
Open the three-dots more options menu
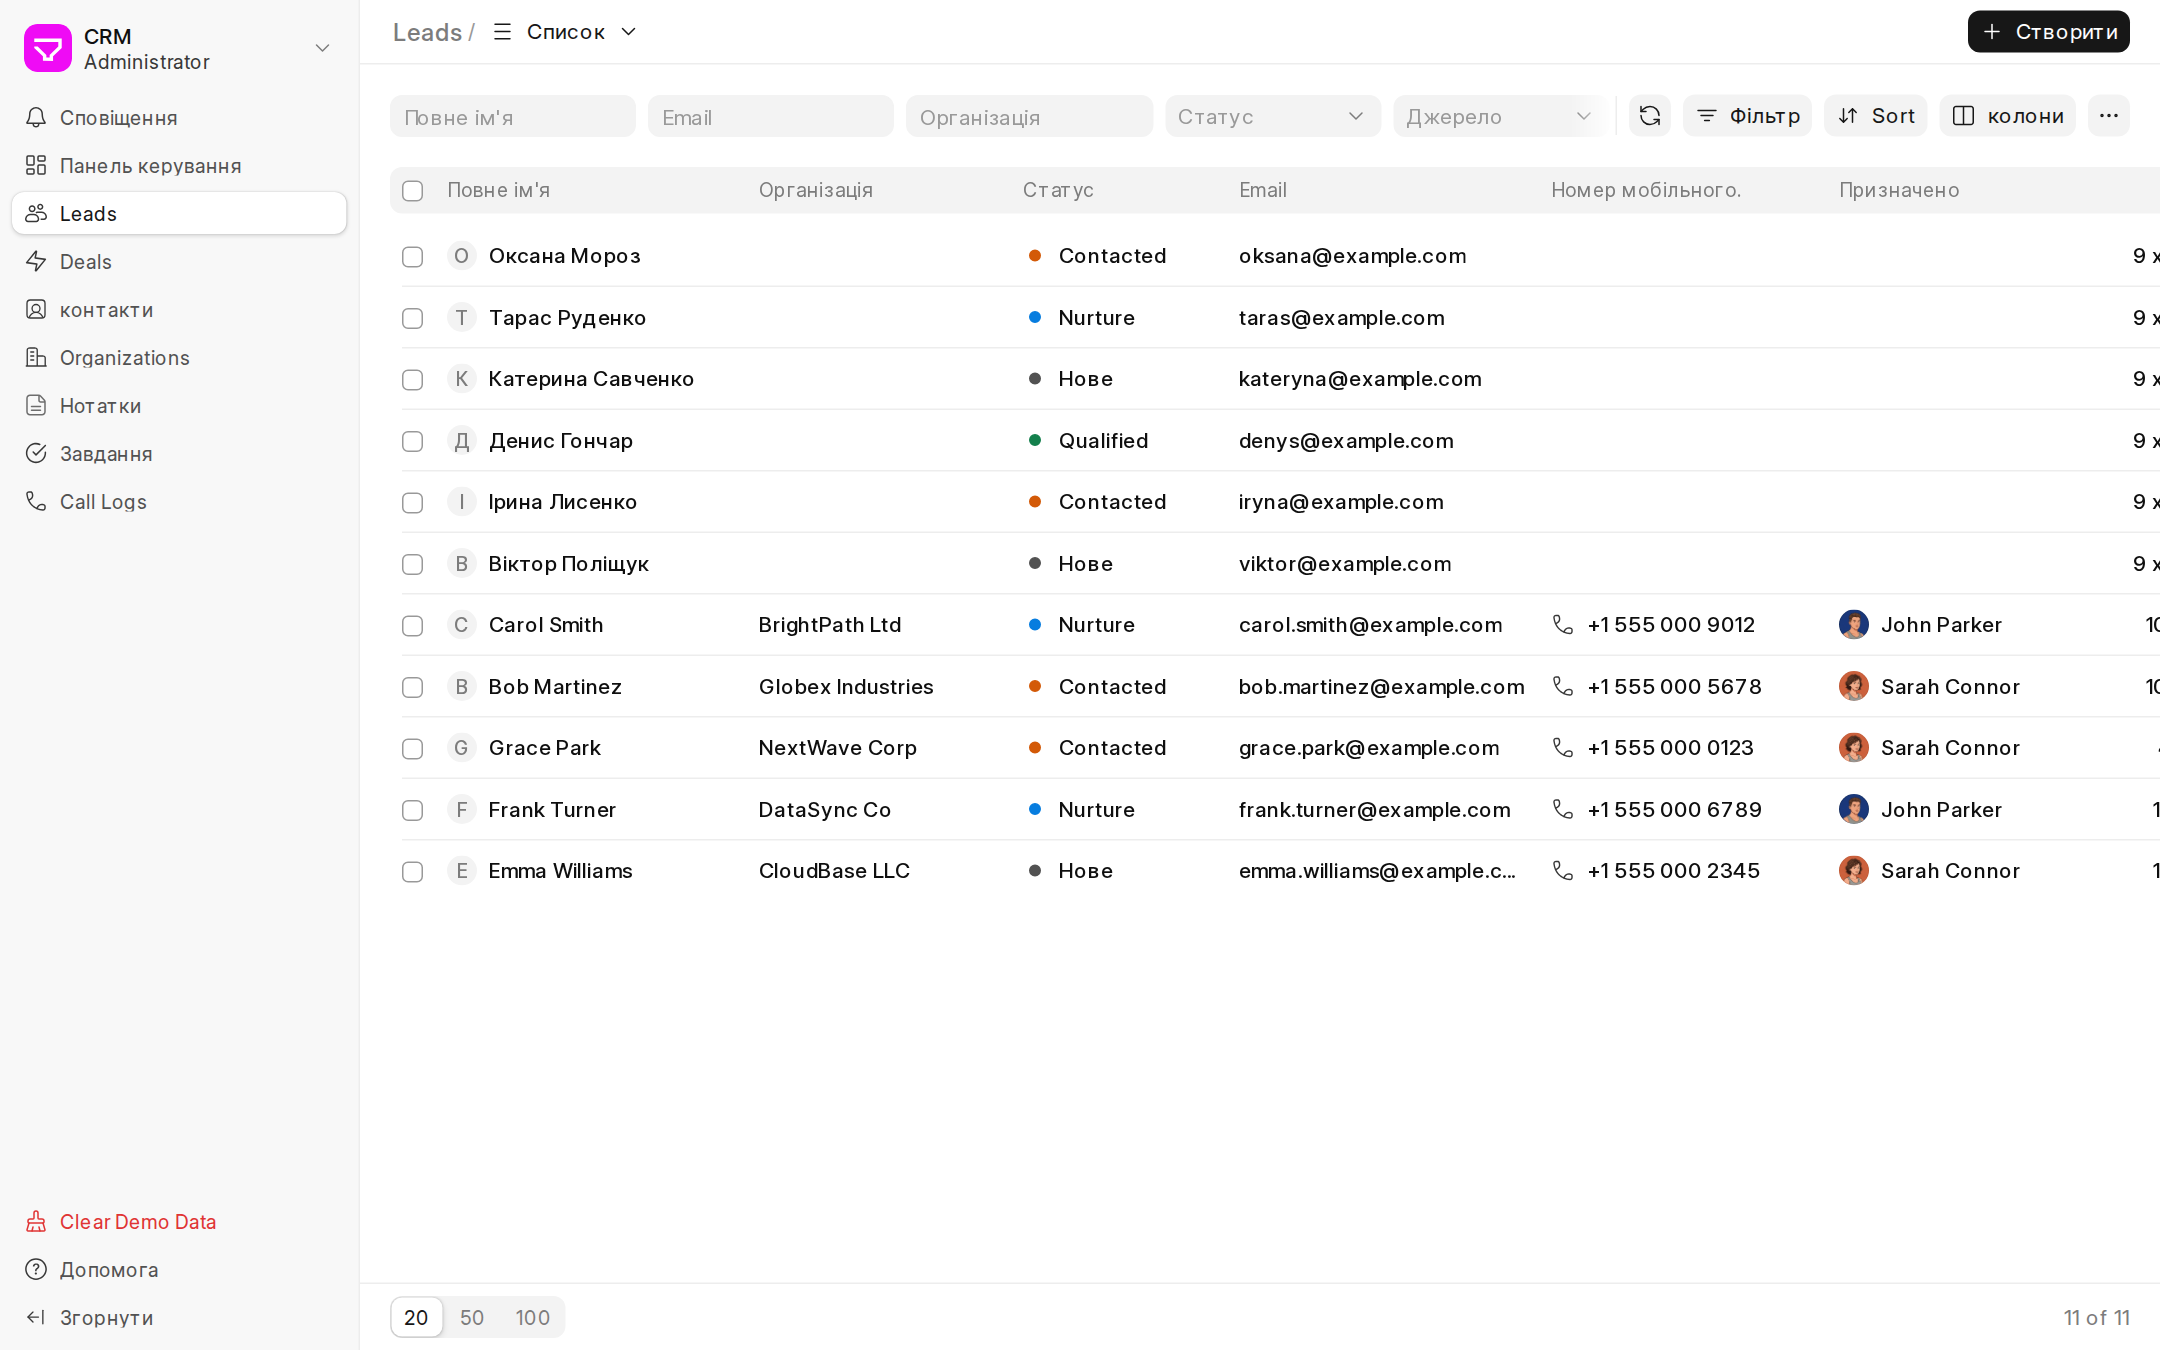[2109, 116]
